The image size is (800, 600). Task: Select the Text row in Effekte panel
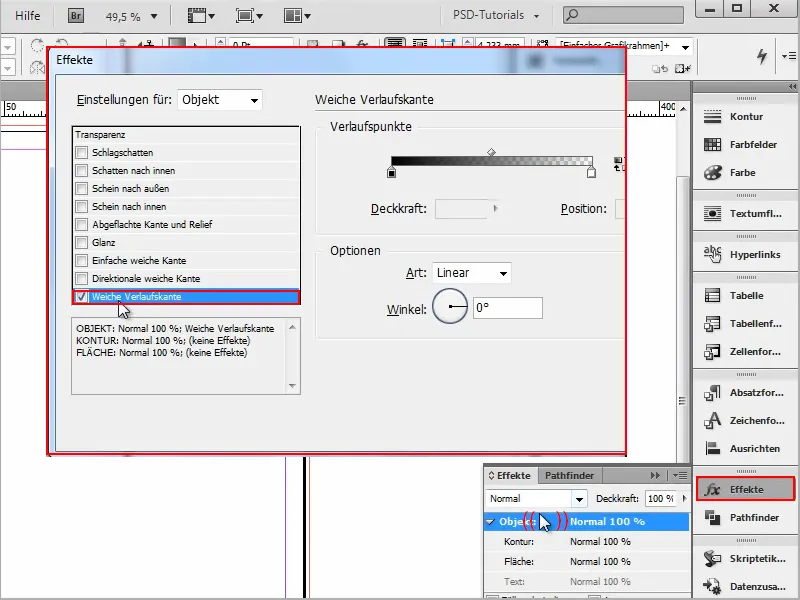tap(587, 582)
